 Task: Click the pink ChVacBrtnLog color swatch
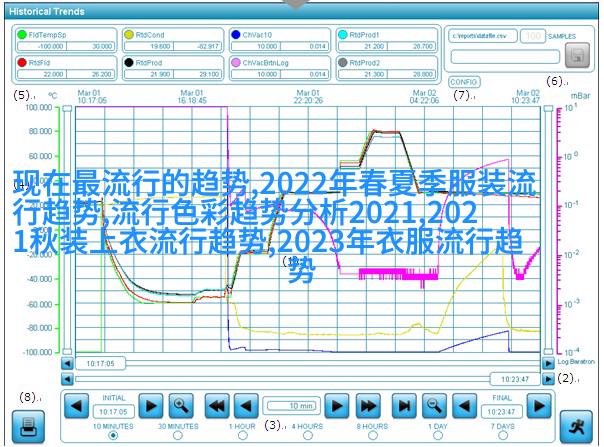click(x=236, y=62)
